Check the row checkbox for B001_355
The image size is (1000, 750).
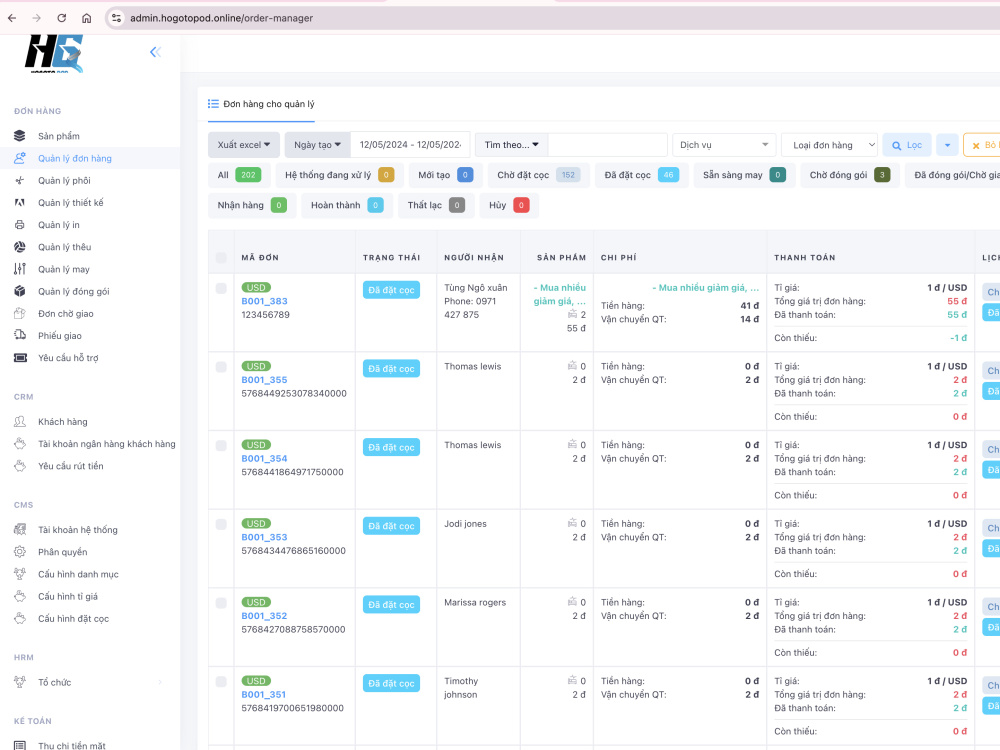(x=221, y=367)
